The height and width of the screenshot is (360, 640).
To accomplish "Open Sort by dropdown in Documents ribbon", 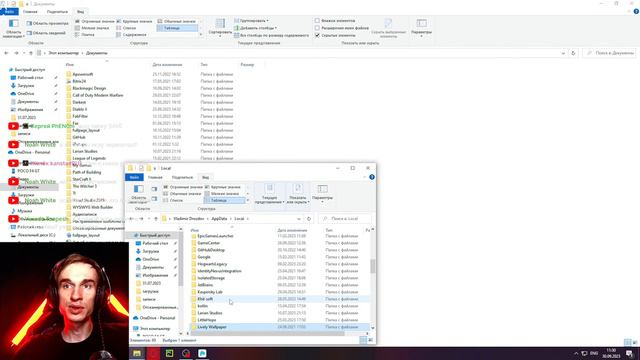I will 220,29.
